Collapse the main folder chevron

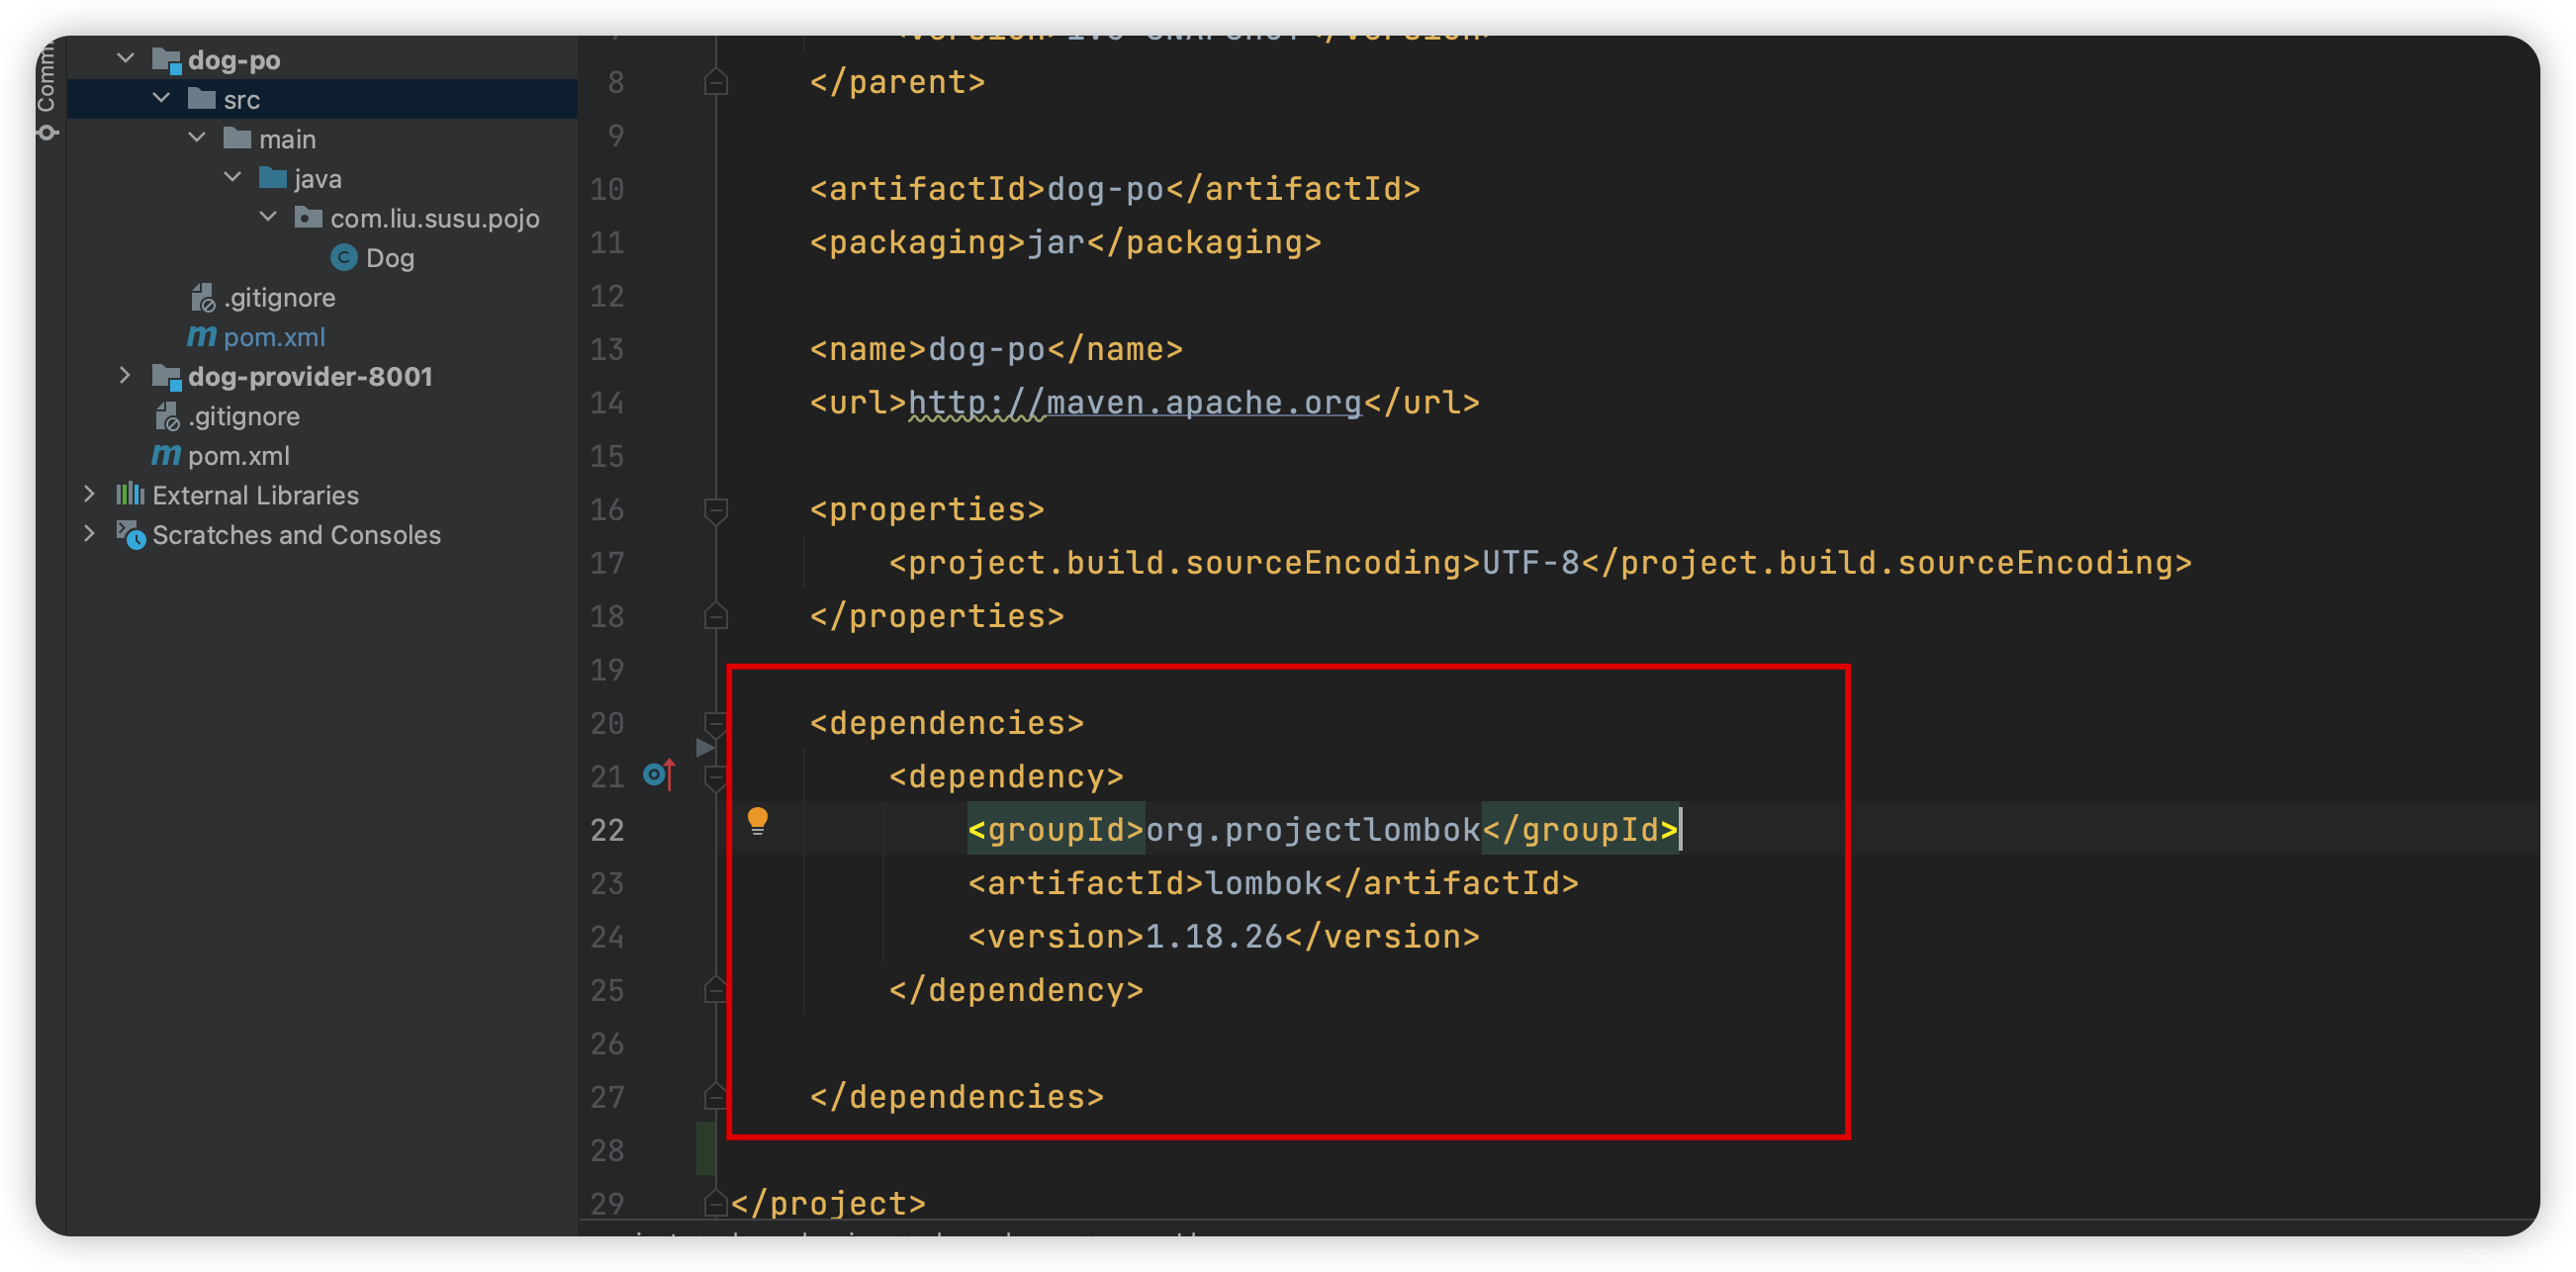coord(197,138)
